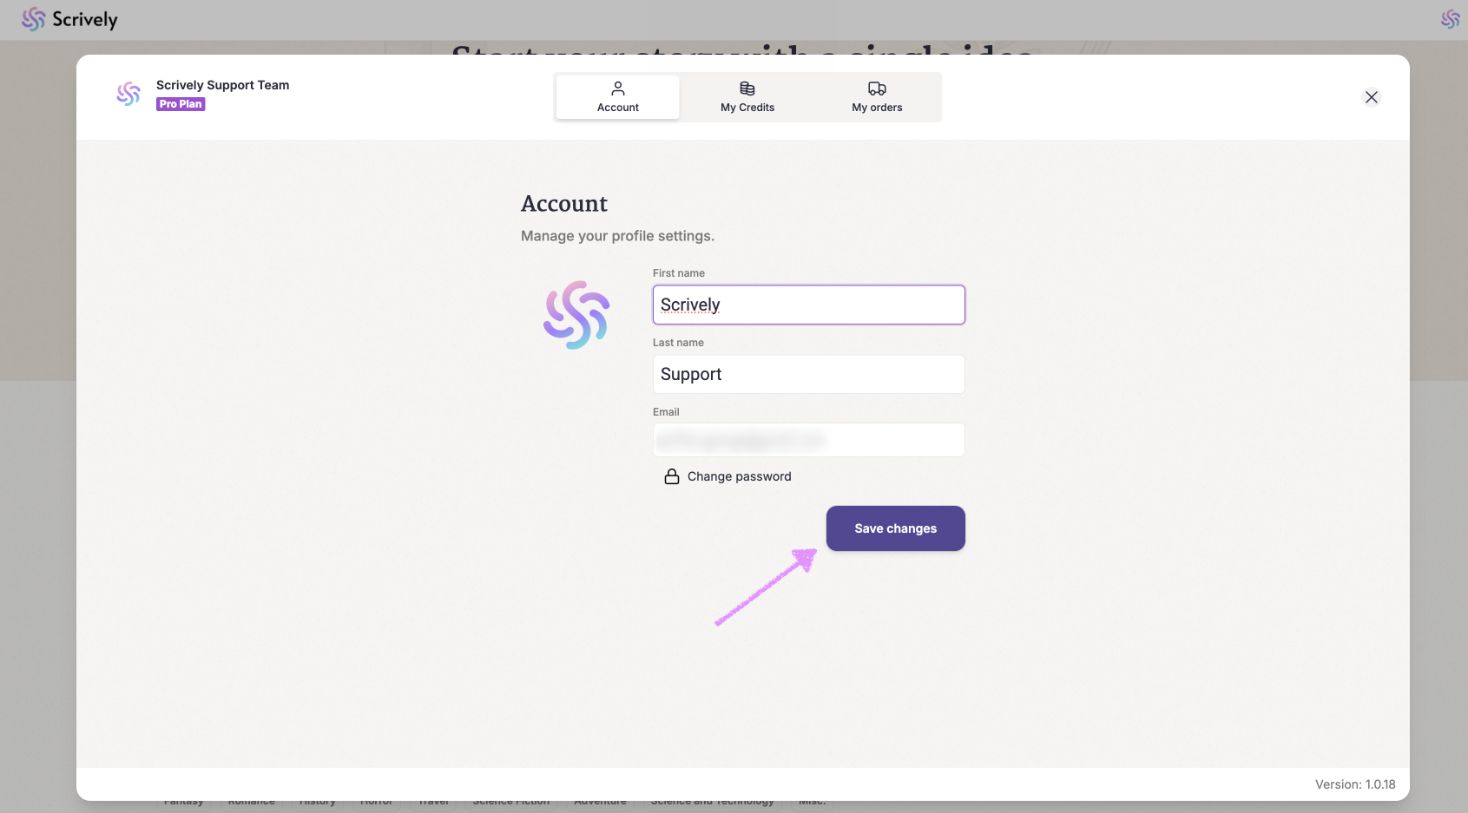Click the Scrively icon in top-right corner
This screenshot has height=813, width=1468.
click(x=1450, y=19)
